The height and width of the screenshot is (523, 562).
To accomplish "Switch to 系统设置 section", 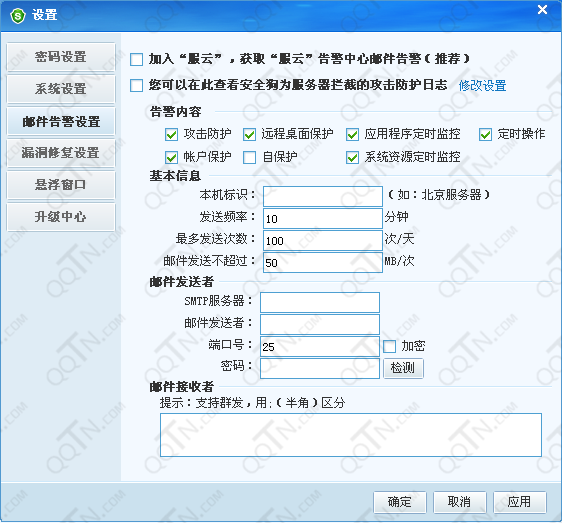I will 61,89.
